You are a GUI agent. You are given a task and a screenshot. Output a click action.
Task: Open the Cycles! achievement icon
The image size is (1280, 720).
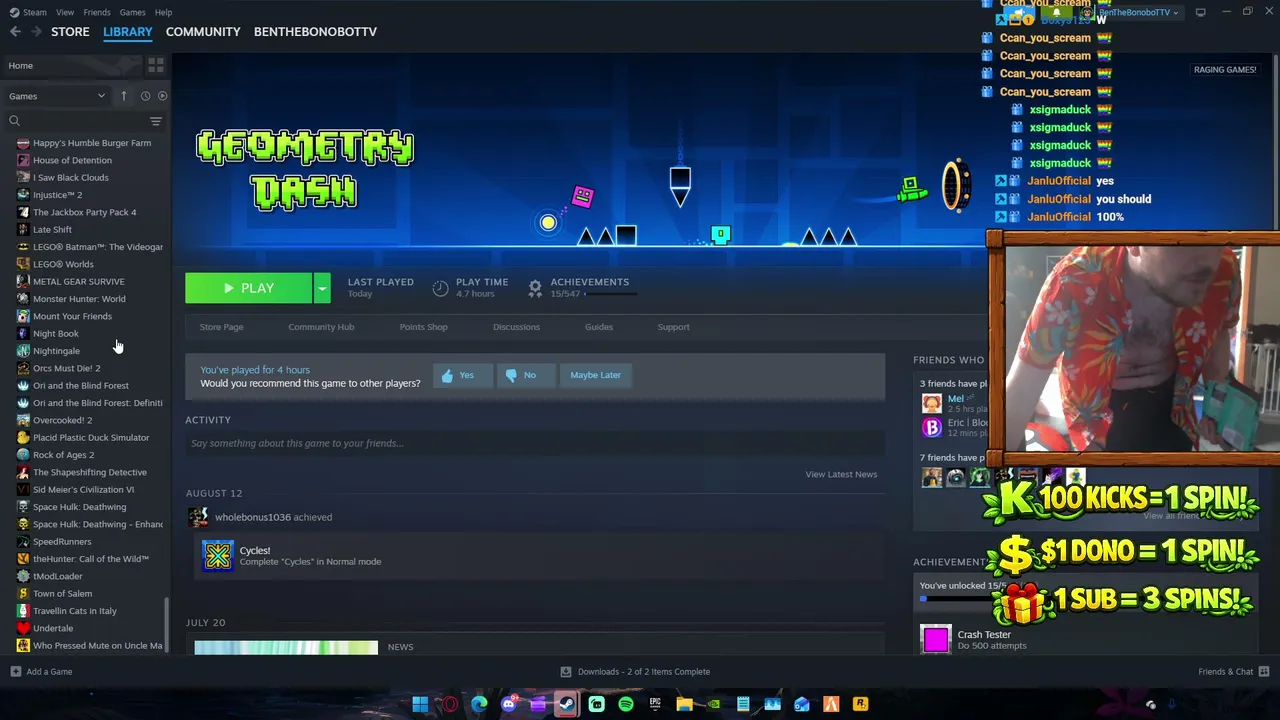pos(217,555)
